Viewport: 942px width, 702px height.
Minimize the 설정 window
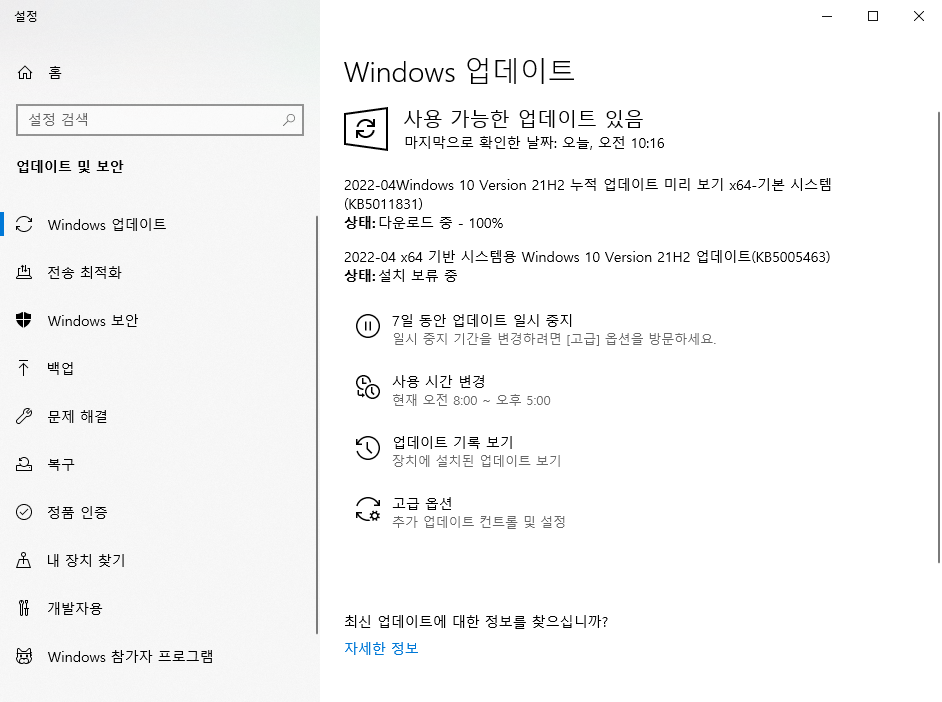(827, 16)
